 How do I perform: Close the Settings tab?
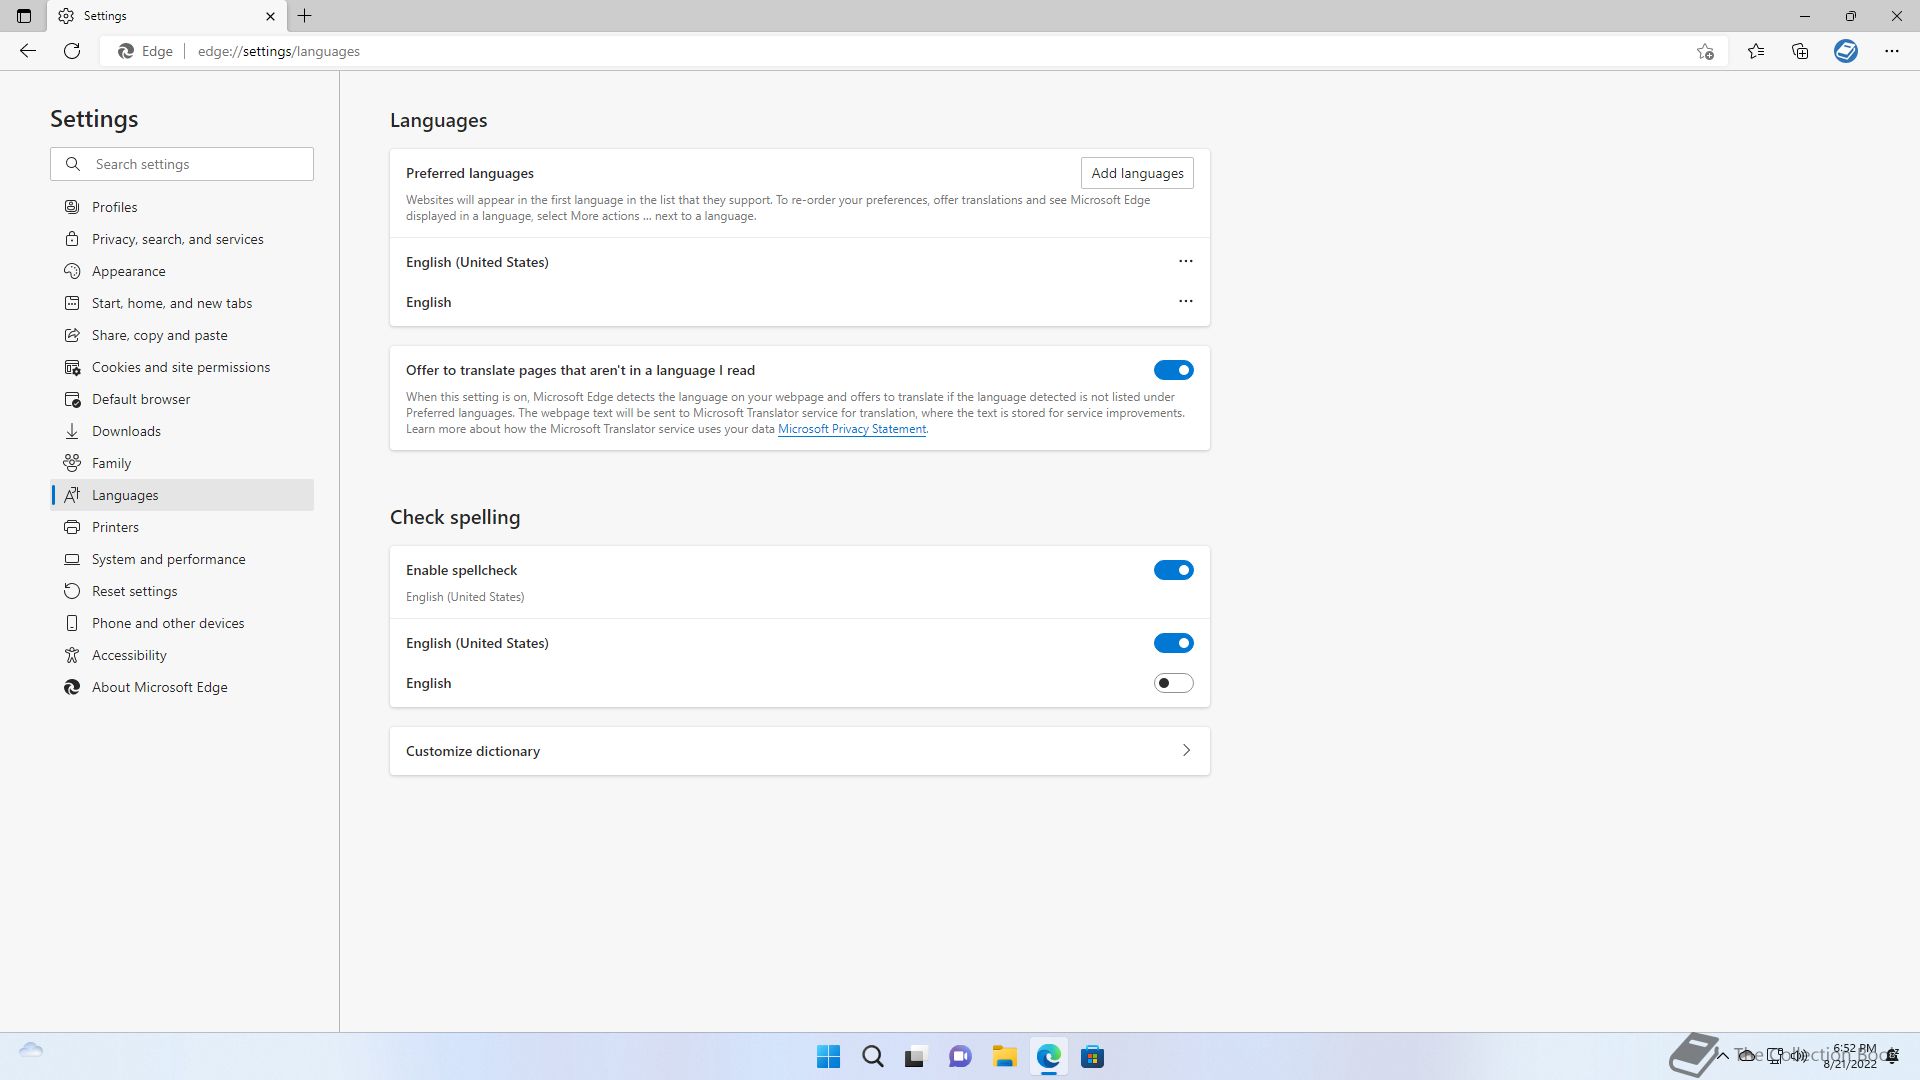tap(270, 16)
